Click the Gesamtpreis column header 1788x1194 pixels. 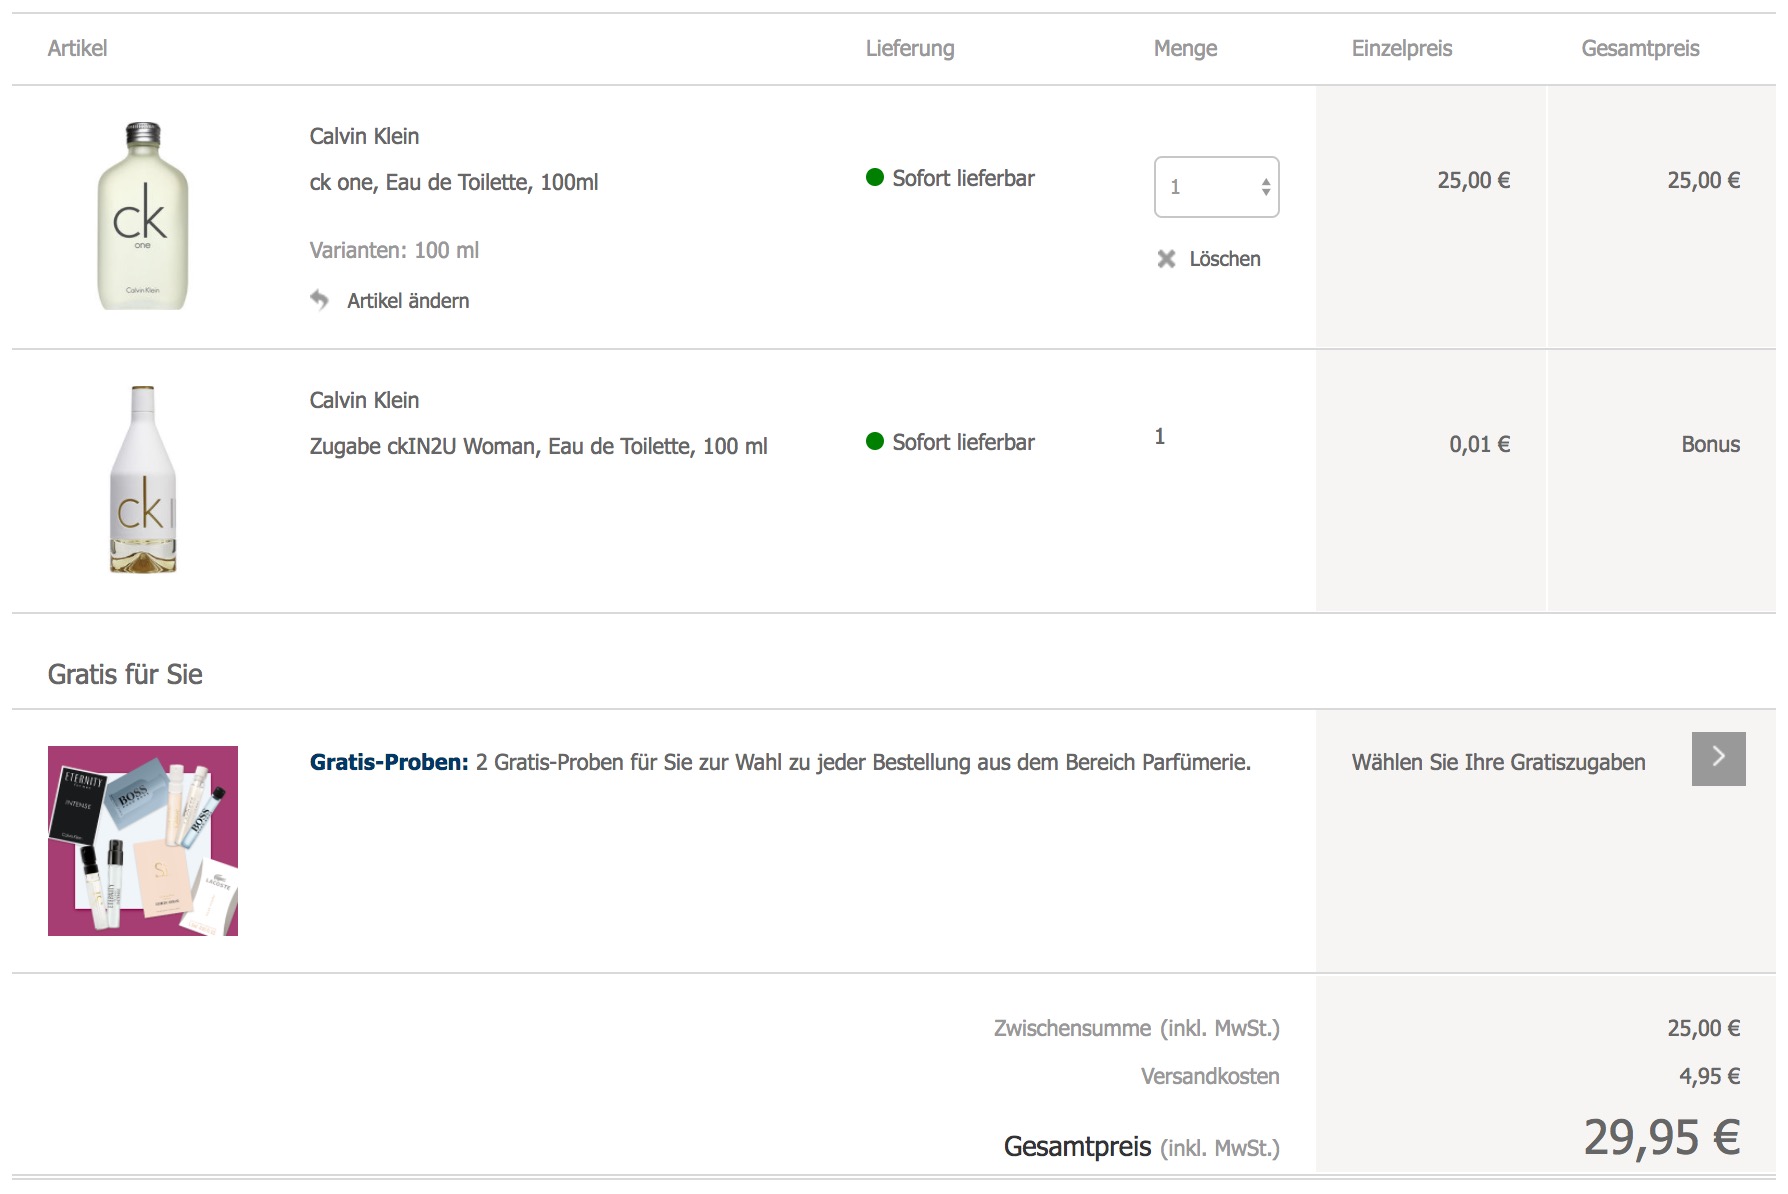(1640, 48)
